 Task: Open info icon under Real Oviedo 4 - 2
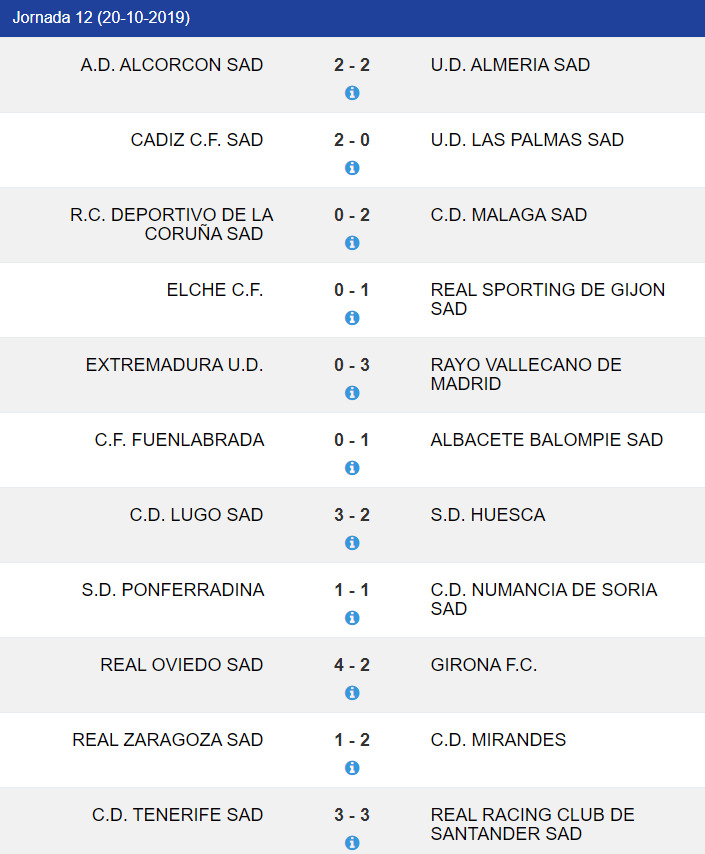352,693
